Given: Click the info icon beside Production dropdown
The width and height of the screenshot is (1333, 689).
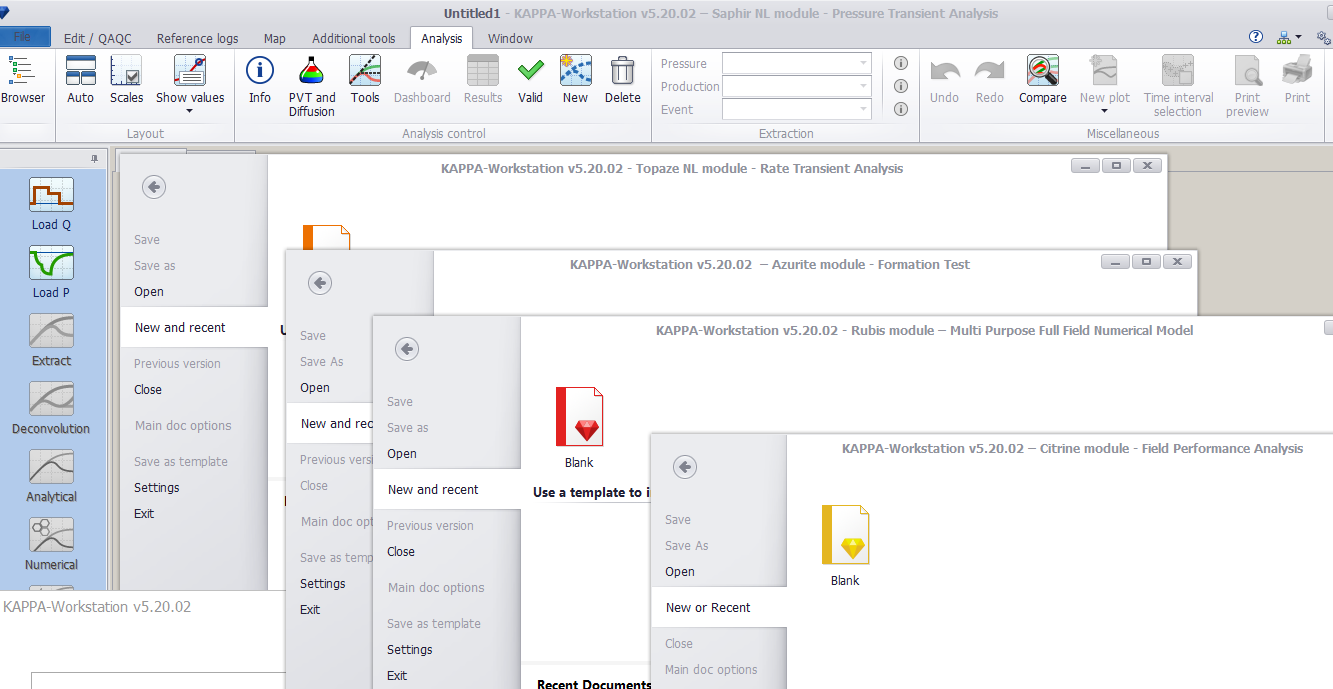Looking at the screenshot, I should point(900,86).
